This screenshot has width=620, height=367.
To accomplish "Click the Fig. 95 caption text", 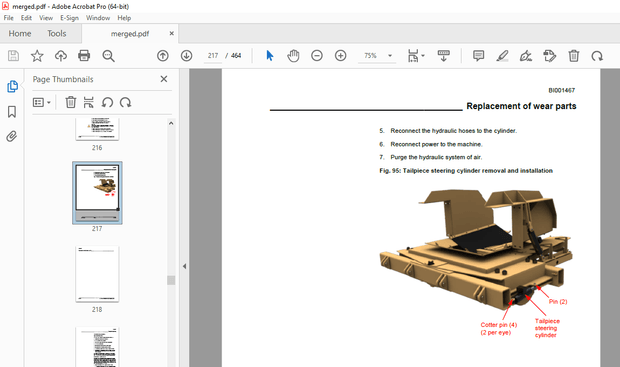I will [466, 171].
